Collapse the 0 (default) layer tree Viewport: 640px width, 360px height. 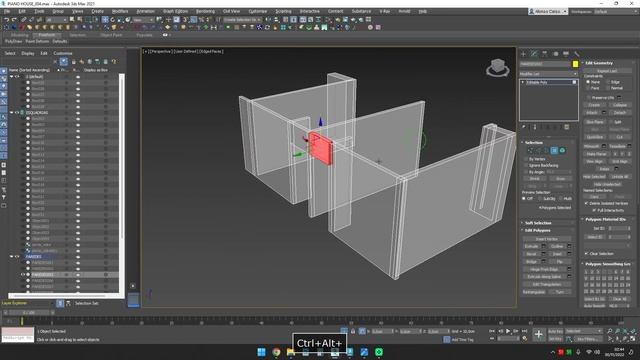(11, 76)
